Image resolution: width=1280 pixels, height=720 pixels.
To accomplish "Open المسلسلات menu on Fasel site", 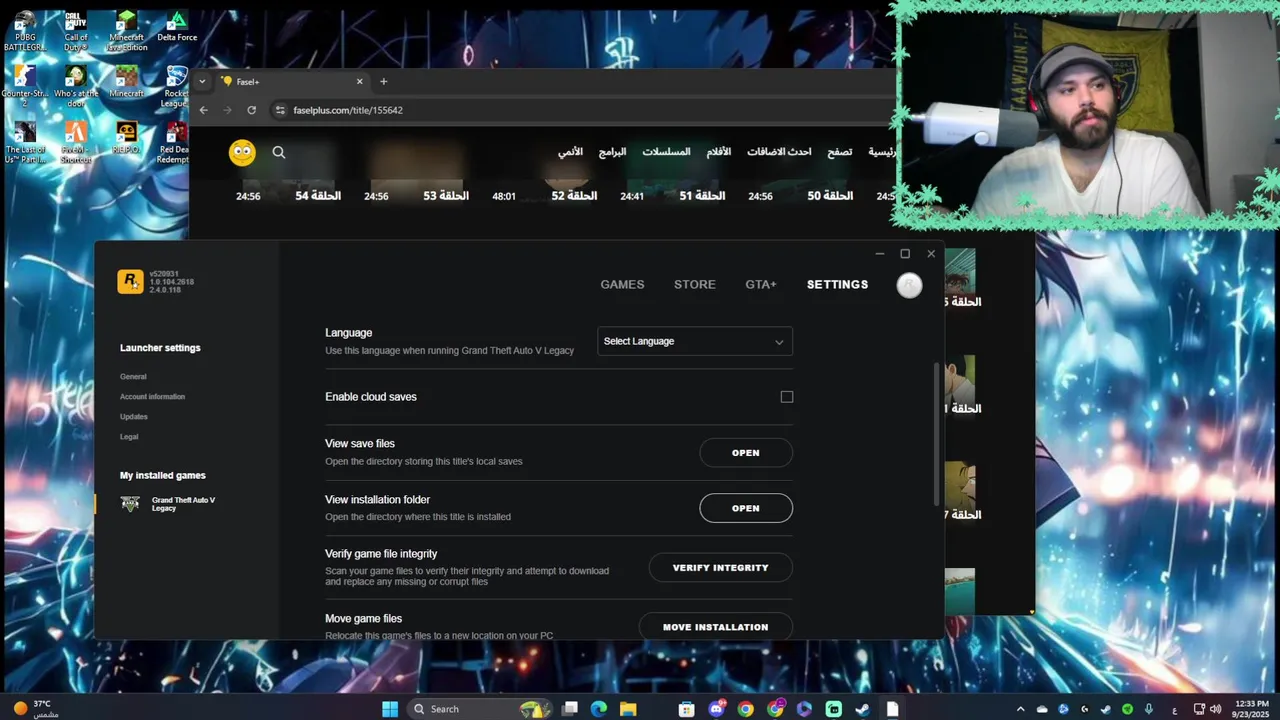I will (x=666, y=152).
